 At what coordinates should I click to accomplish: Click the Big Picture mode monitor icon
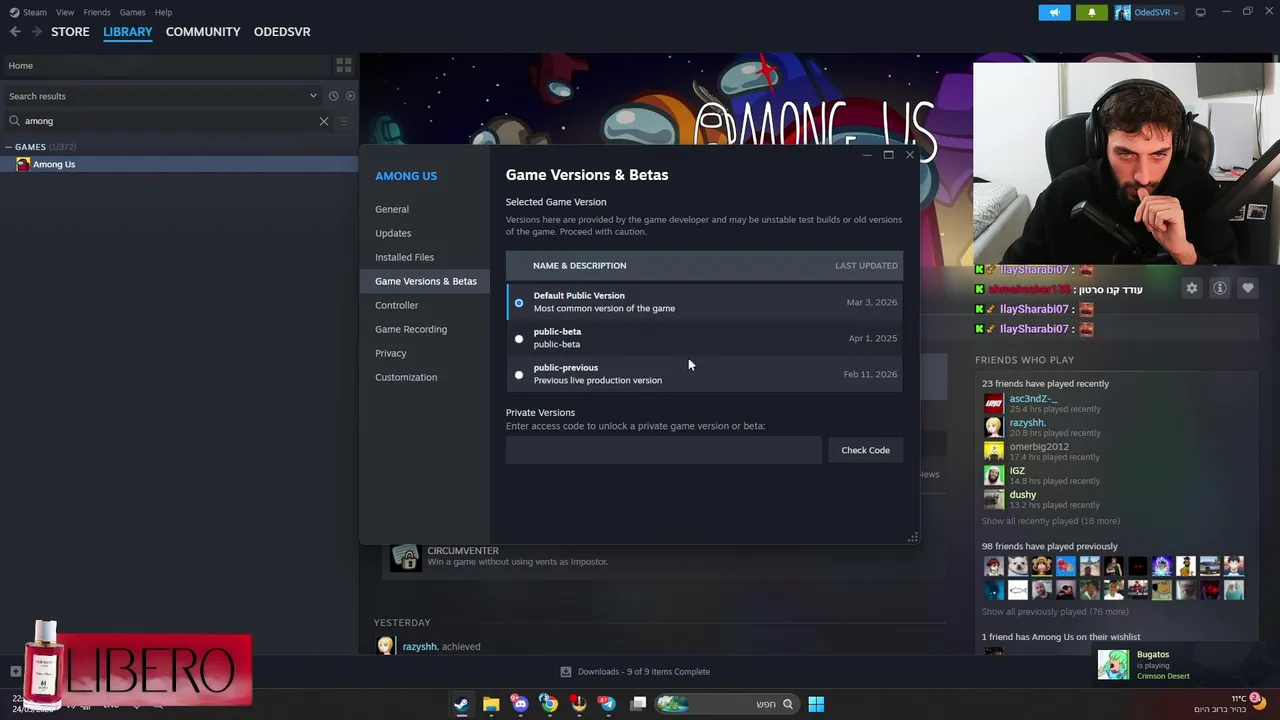point(1200,12)
